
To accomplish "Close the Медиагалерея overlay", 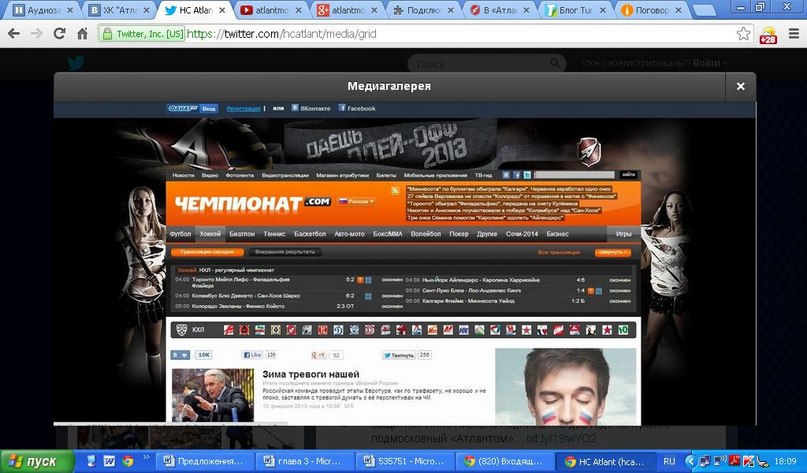I will click(x=741, y=86).
